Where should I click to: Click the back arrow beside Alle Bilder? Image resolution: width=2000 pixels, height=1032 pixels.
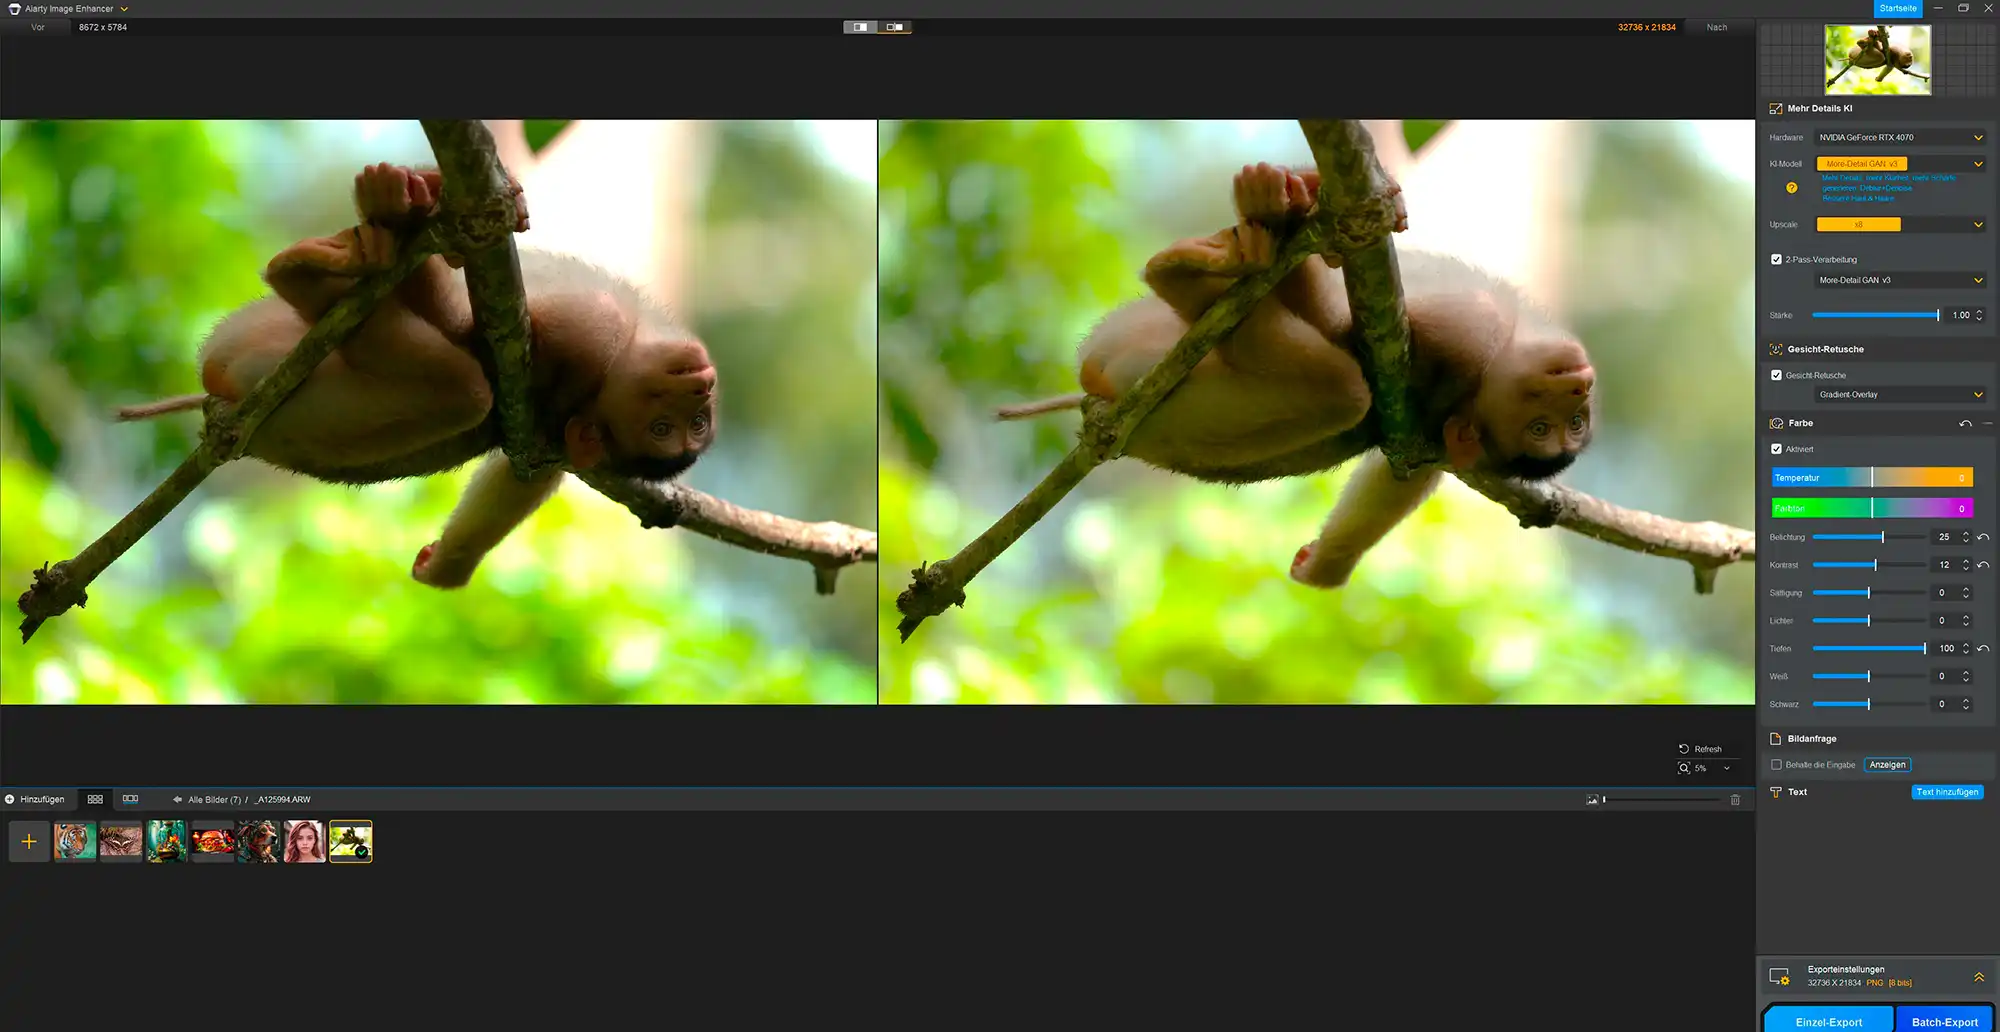[177, 800]
